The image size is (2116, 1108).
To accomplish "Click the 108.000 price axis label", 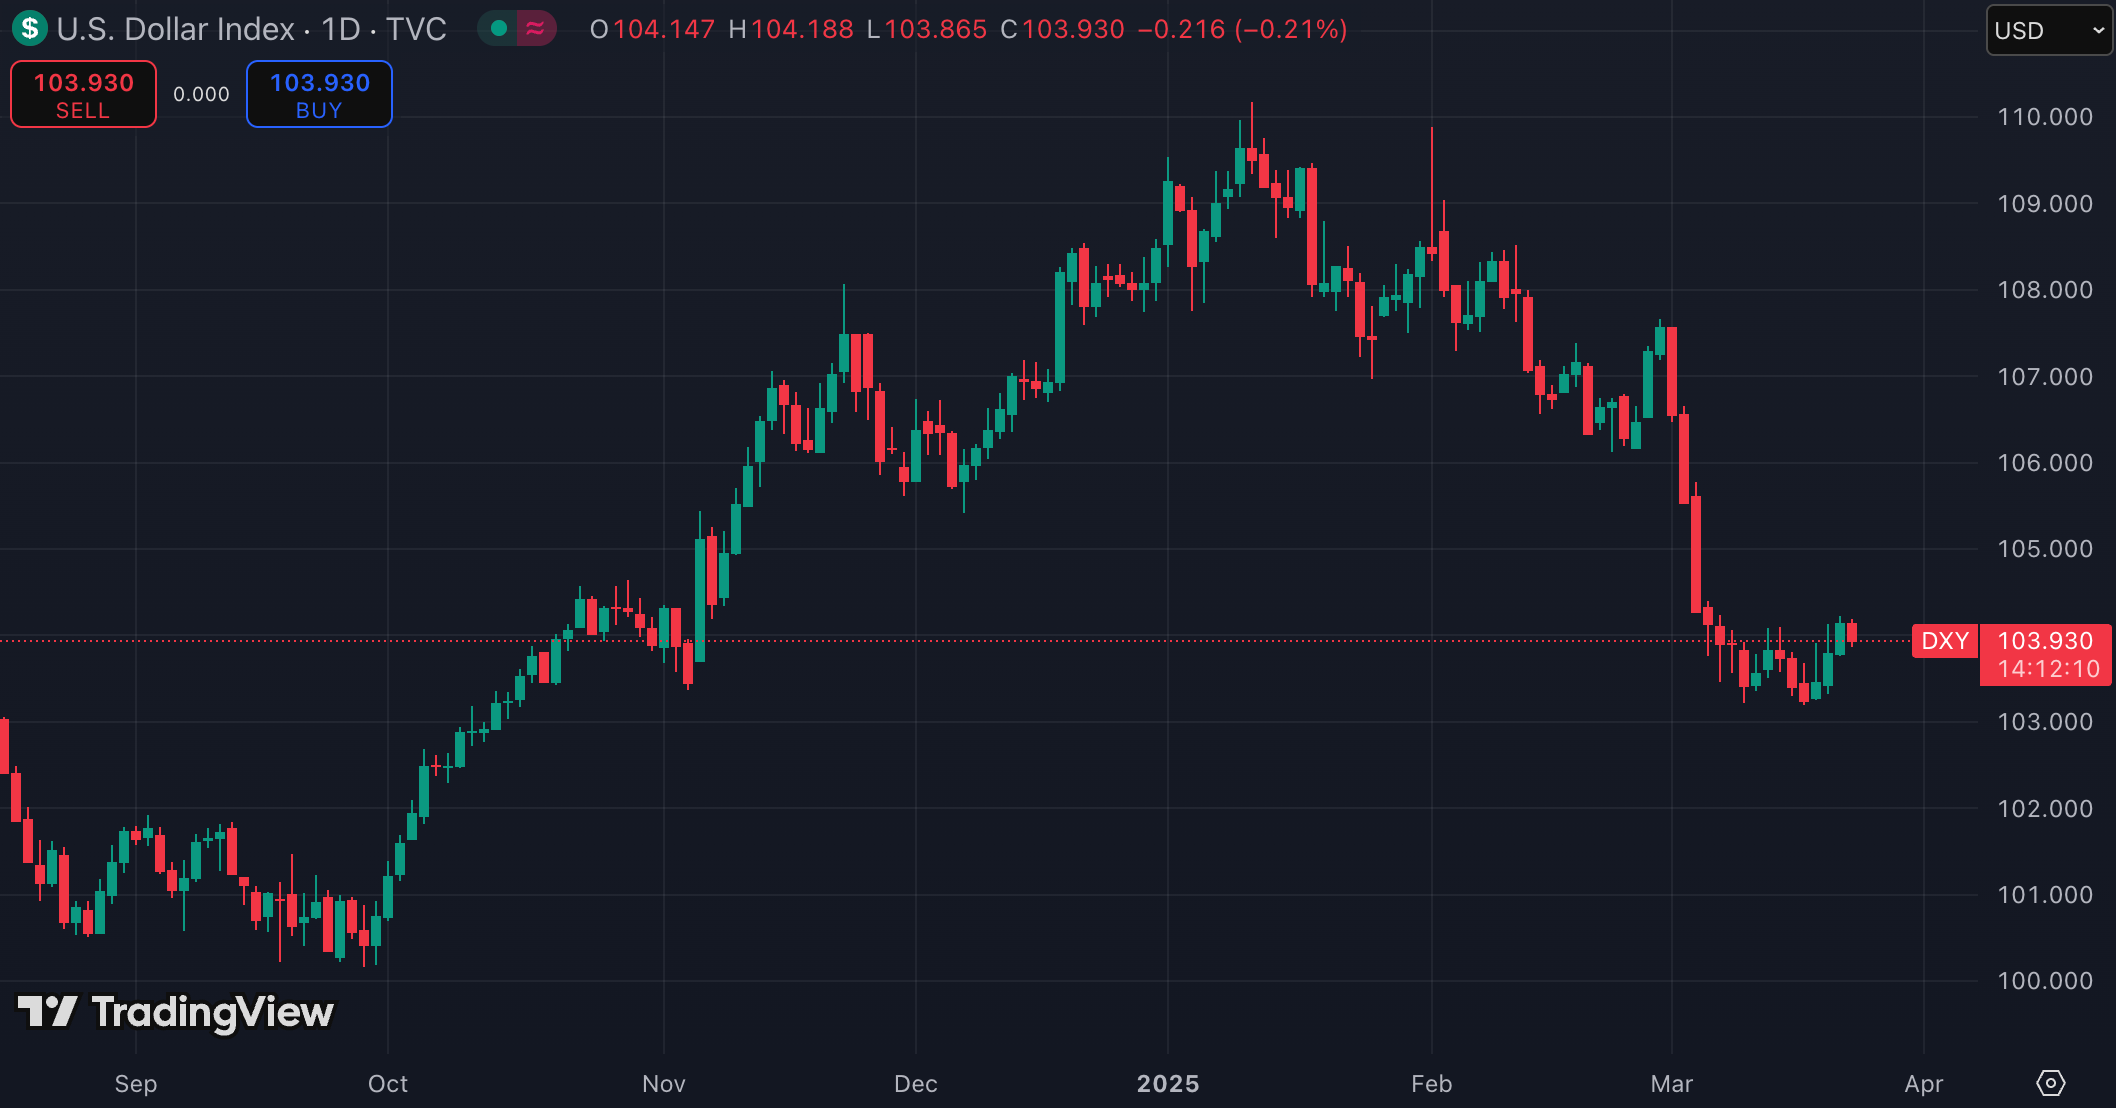I will [2045, 290].
